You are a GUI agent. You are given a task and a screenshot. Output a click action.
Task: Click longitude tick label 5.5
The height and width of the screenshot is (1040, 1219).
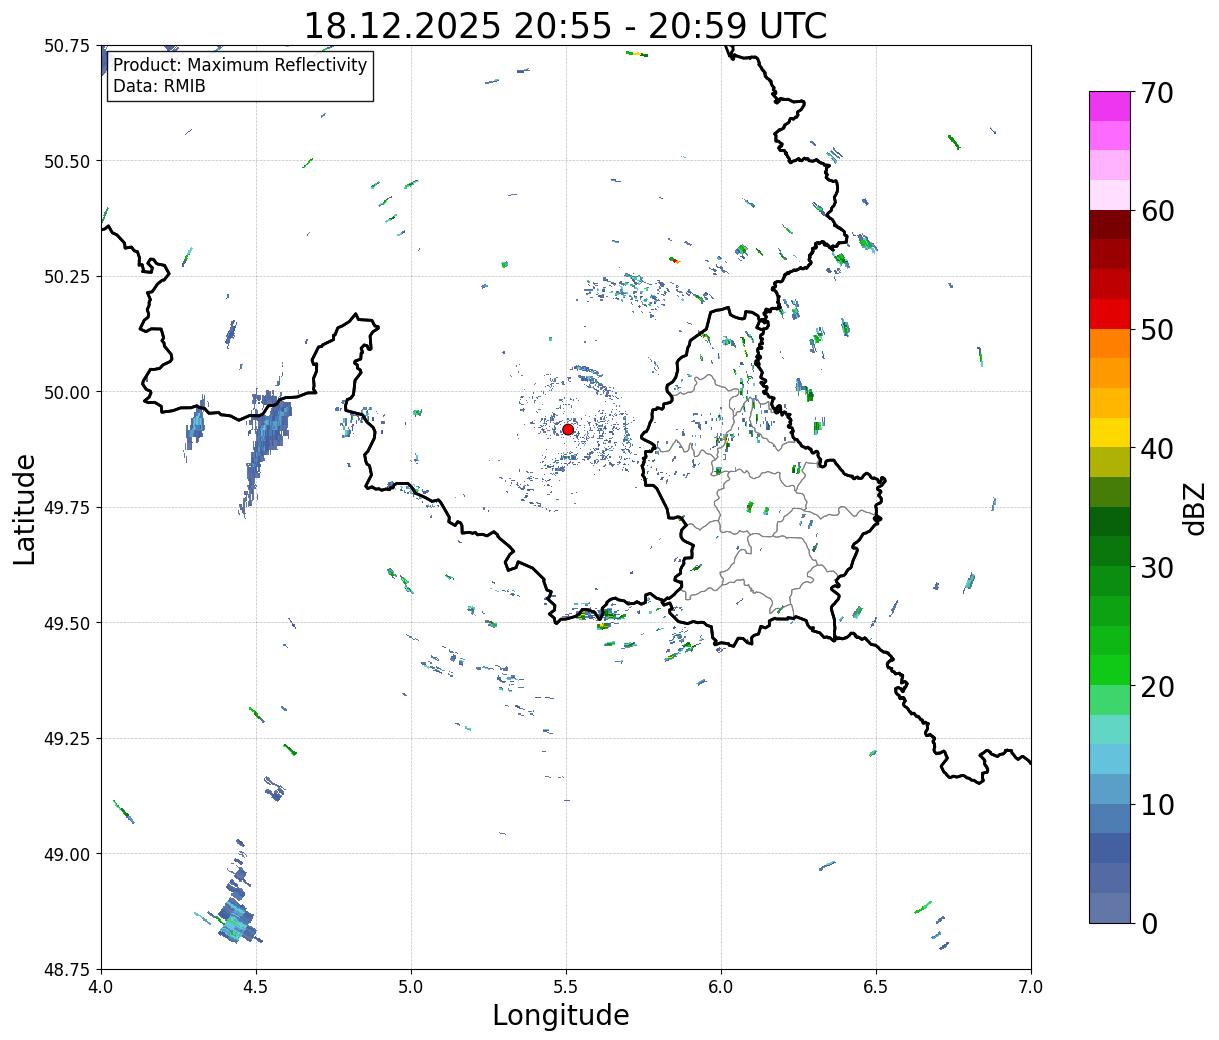point(566,987)
